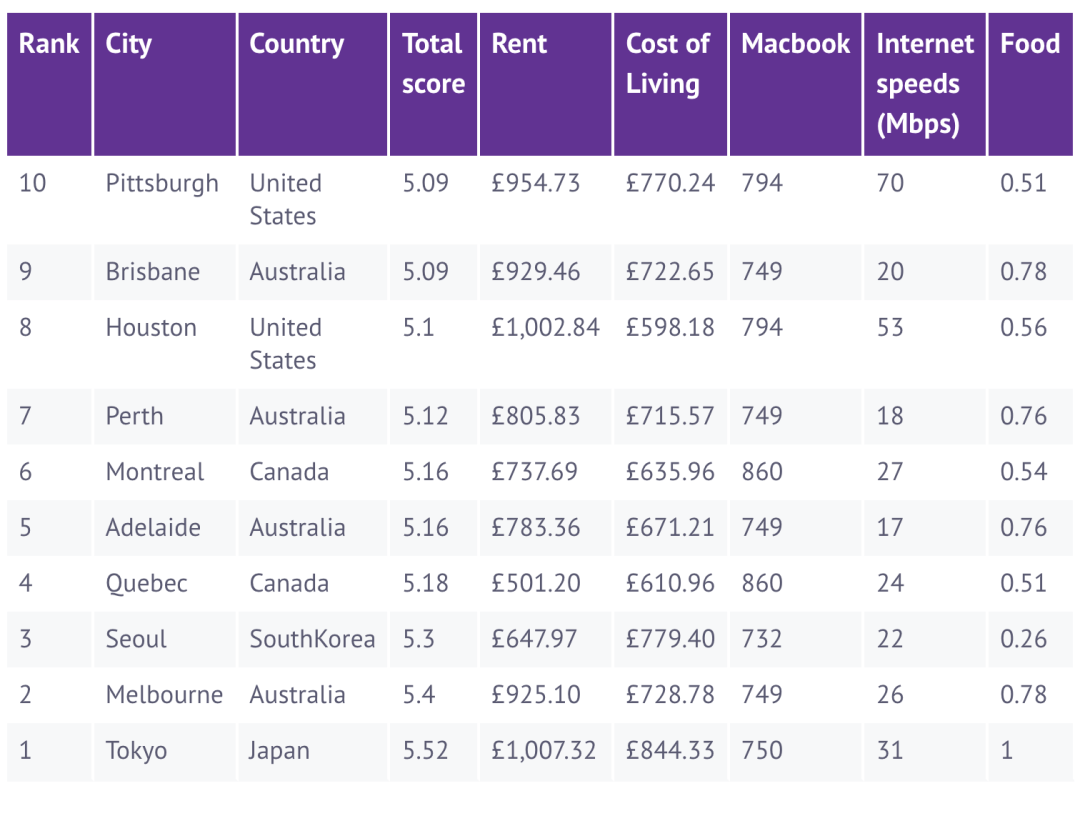The width and height of the screenshot is (1080, 816).
Task: Select the Country column header
Action: (297, 44)
